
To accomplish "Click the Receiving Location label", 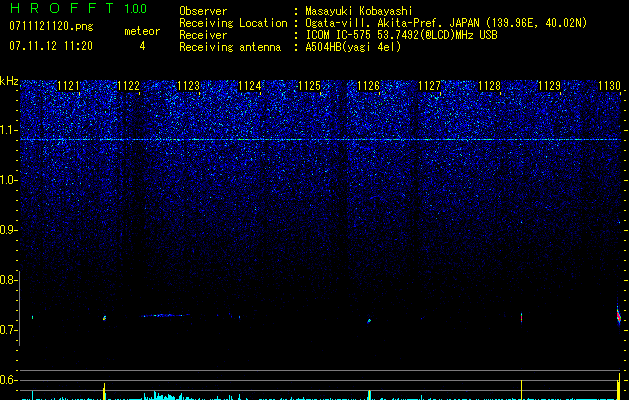I will 233,23.
